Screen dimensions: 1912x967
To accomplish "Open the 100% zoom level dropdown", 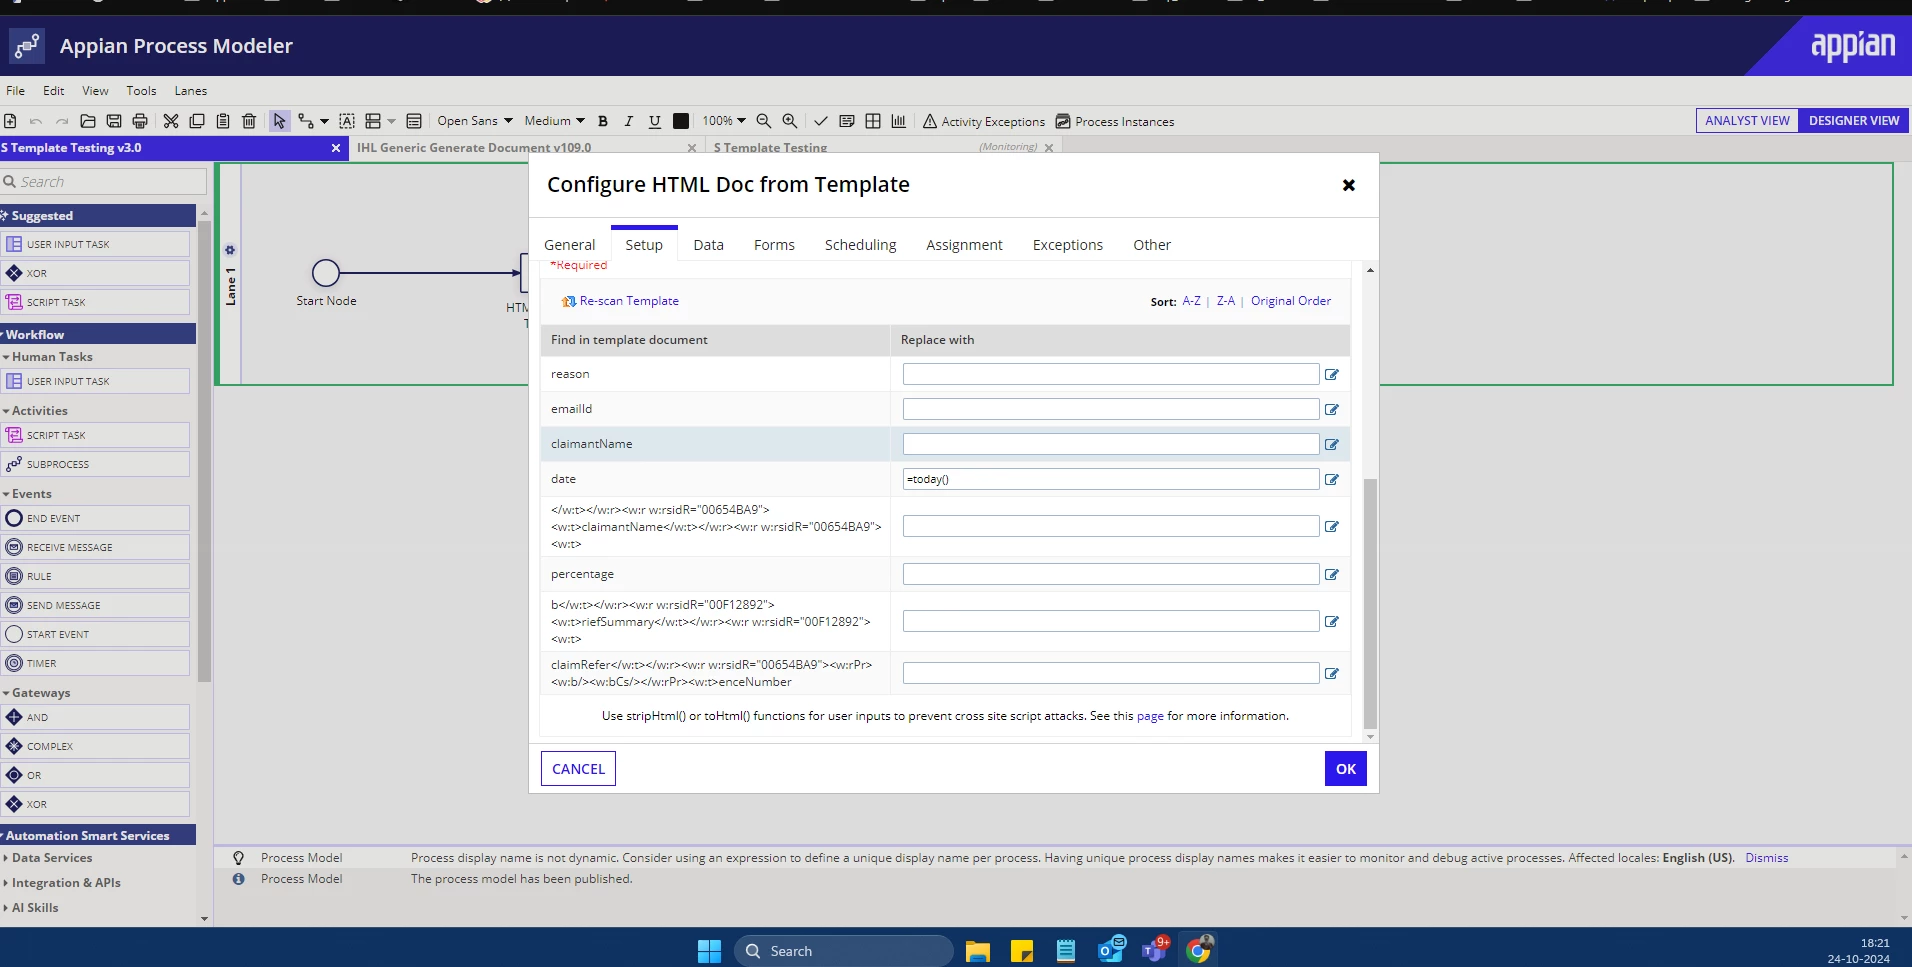I will point(724,121).
